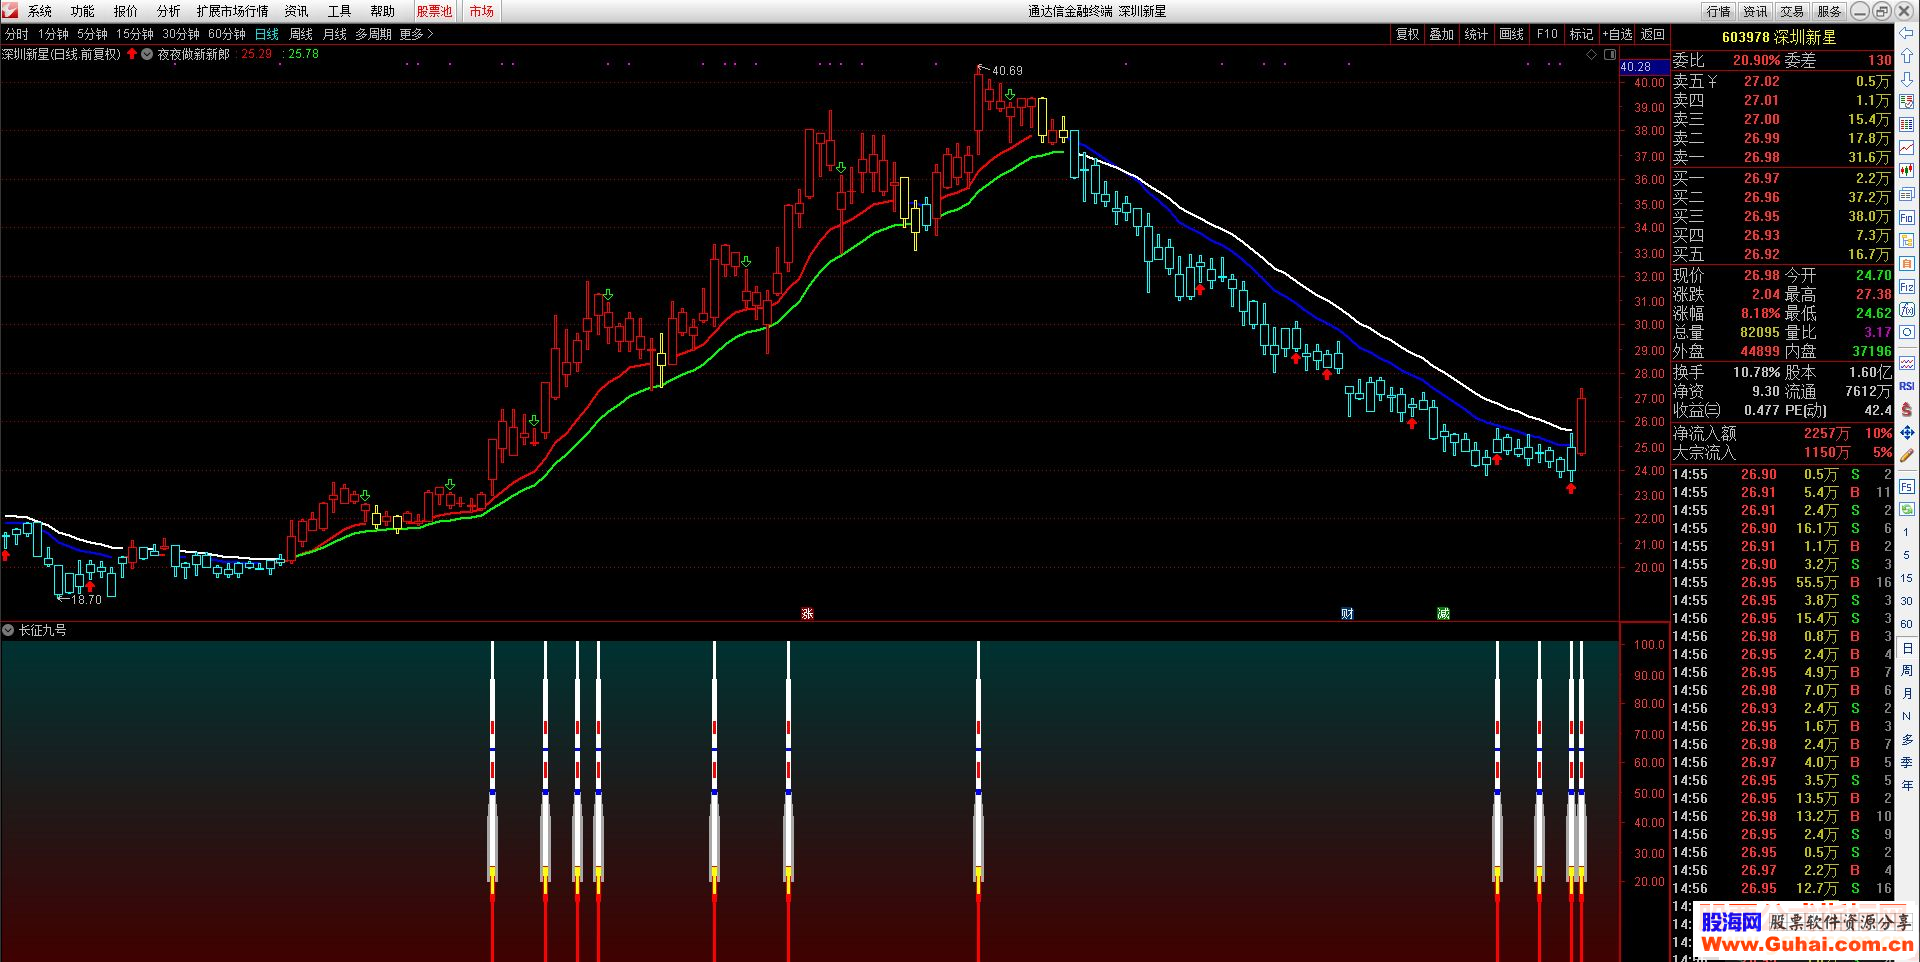Image resolution: width=1920 pixels, height=962 pixels.
Task: Click the green refresh sidebar icon
Action: point(1907,509)
